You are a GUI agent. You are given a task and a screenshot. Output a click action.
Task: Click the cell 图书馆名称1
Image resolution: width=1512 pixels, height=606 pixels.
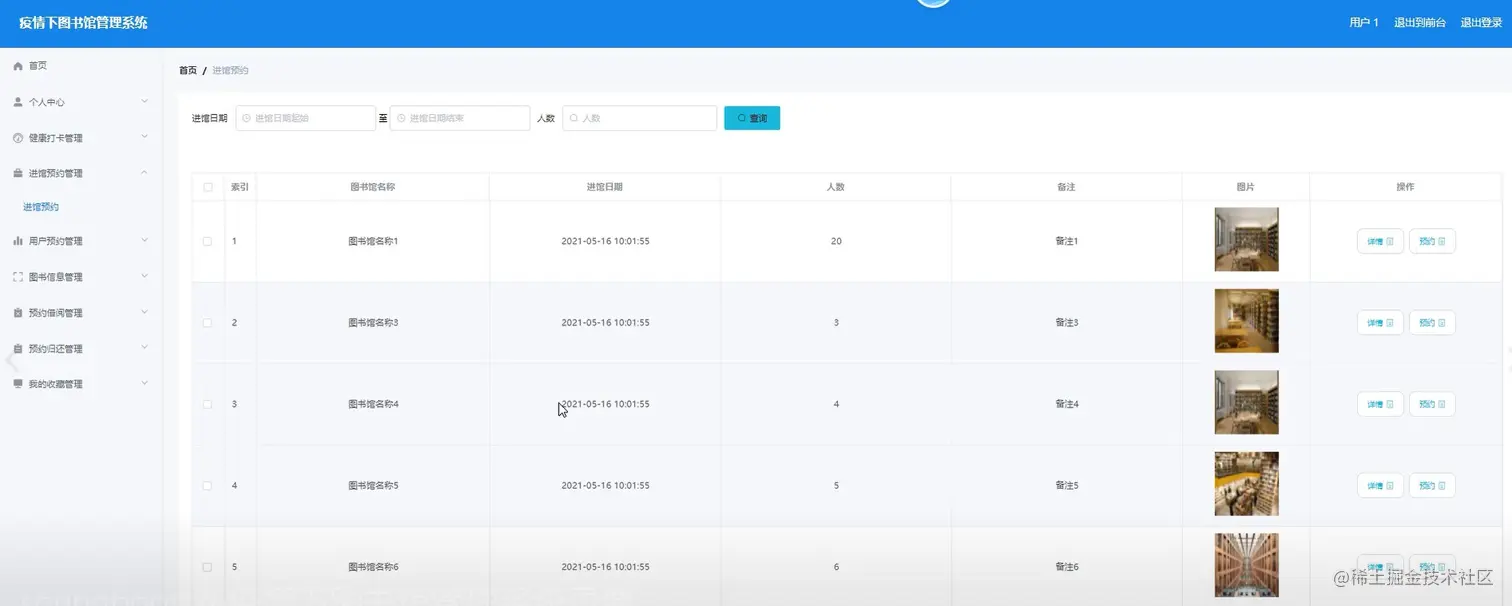click(373, 241)
